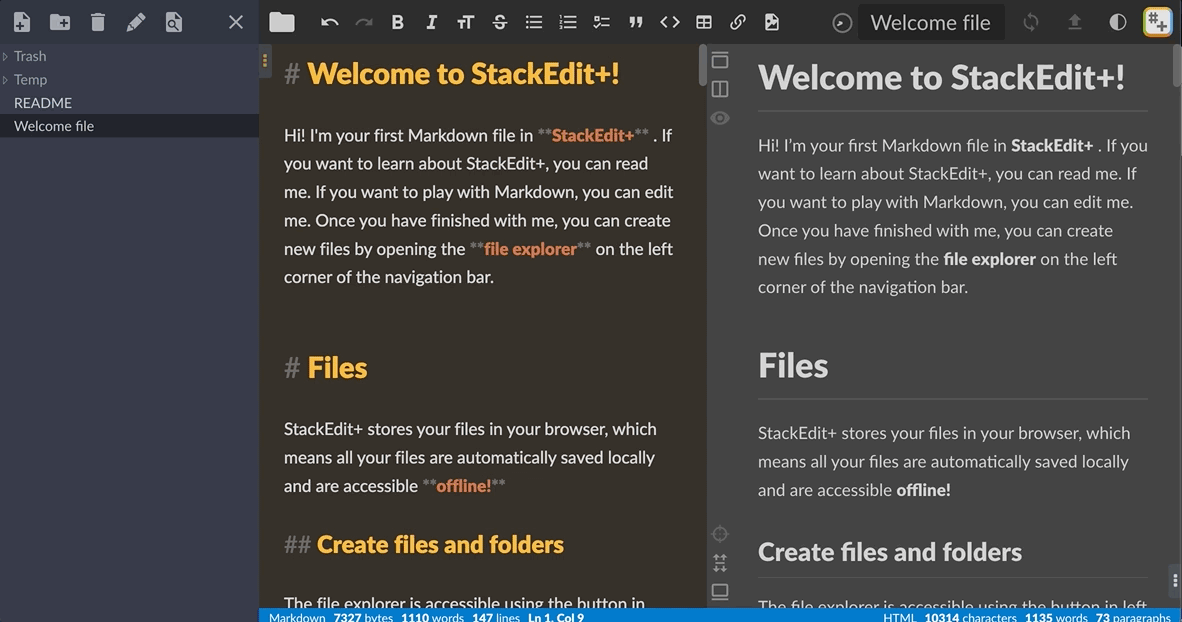
Task: Click the circular icon beside file title
Action: pos(842,23)
